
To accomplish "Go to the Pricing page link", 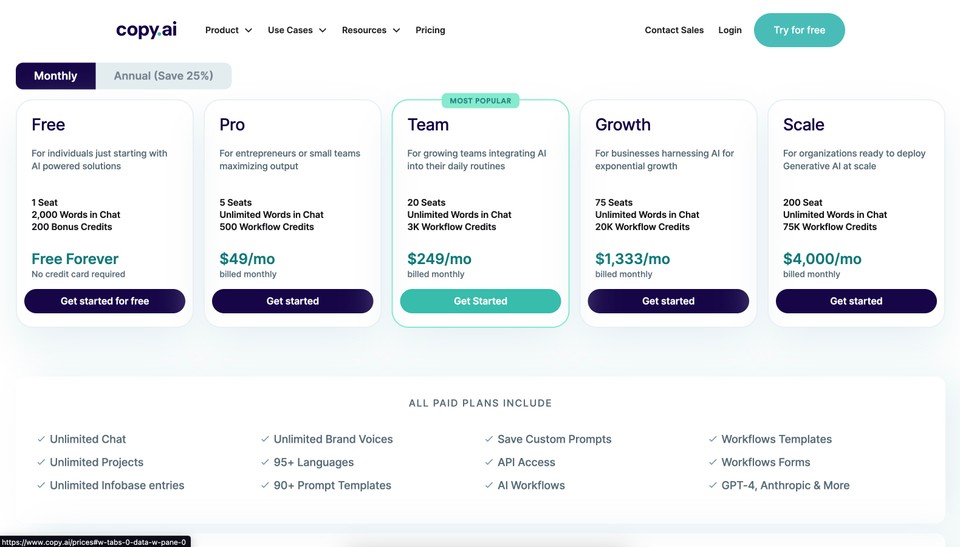I will pyautogui.click(x=430, y=30).
